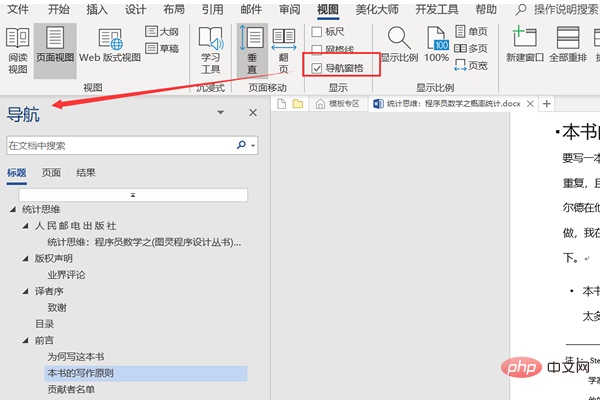The image size is (600, 400).
Task: Collapse the 统计思维 heading in navigation tree
Action: coord(13,209)
